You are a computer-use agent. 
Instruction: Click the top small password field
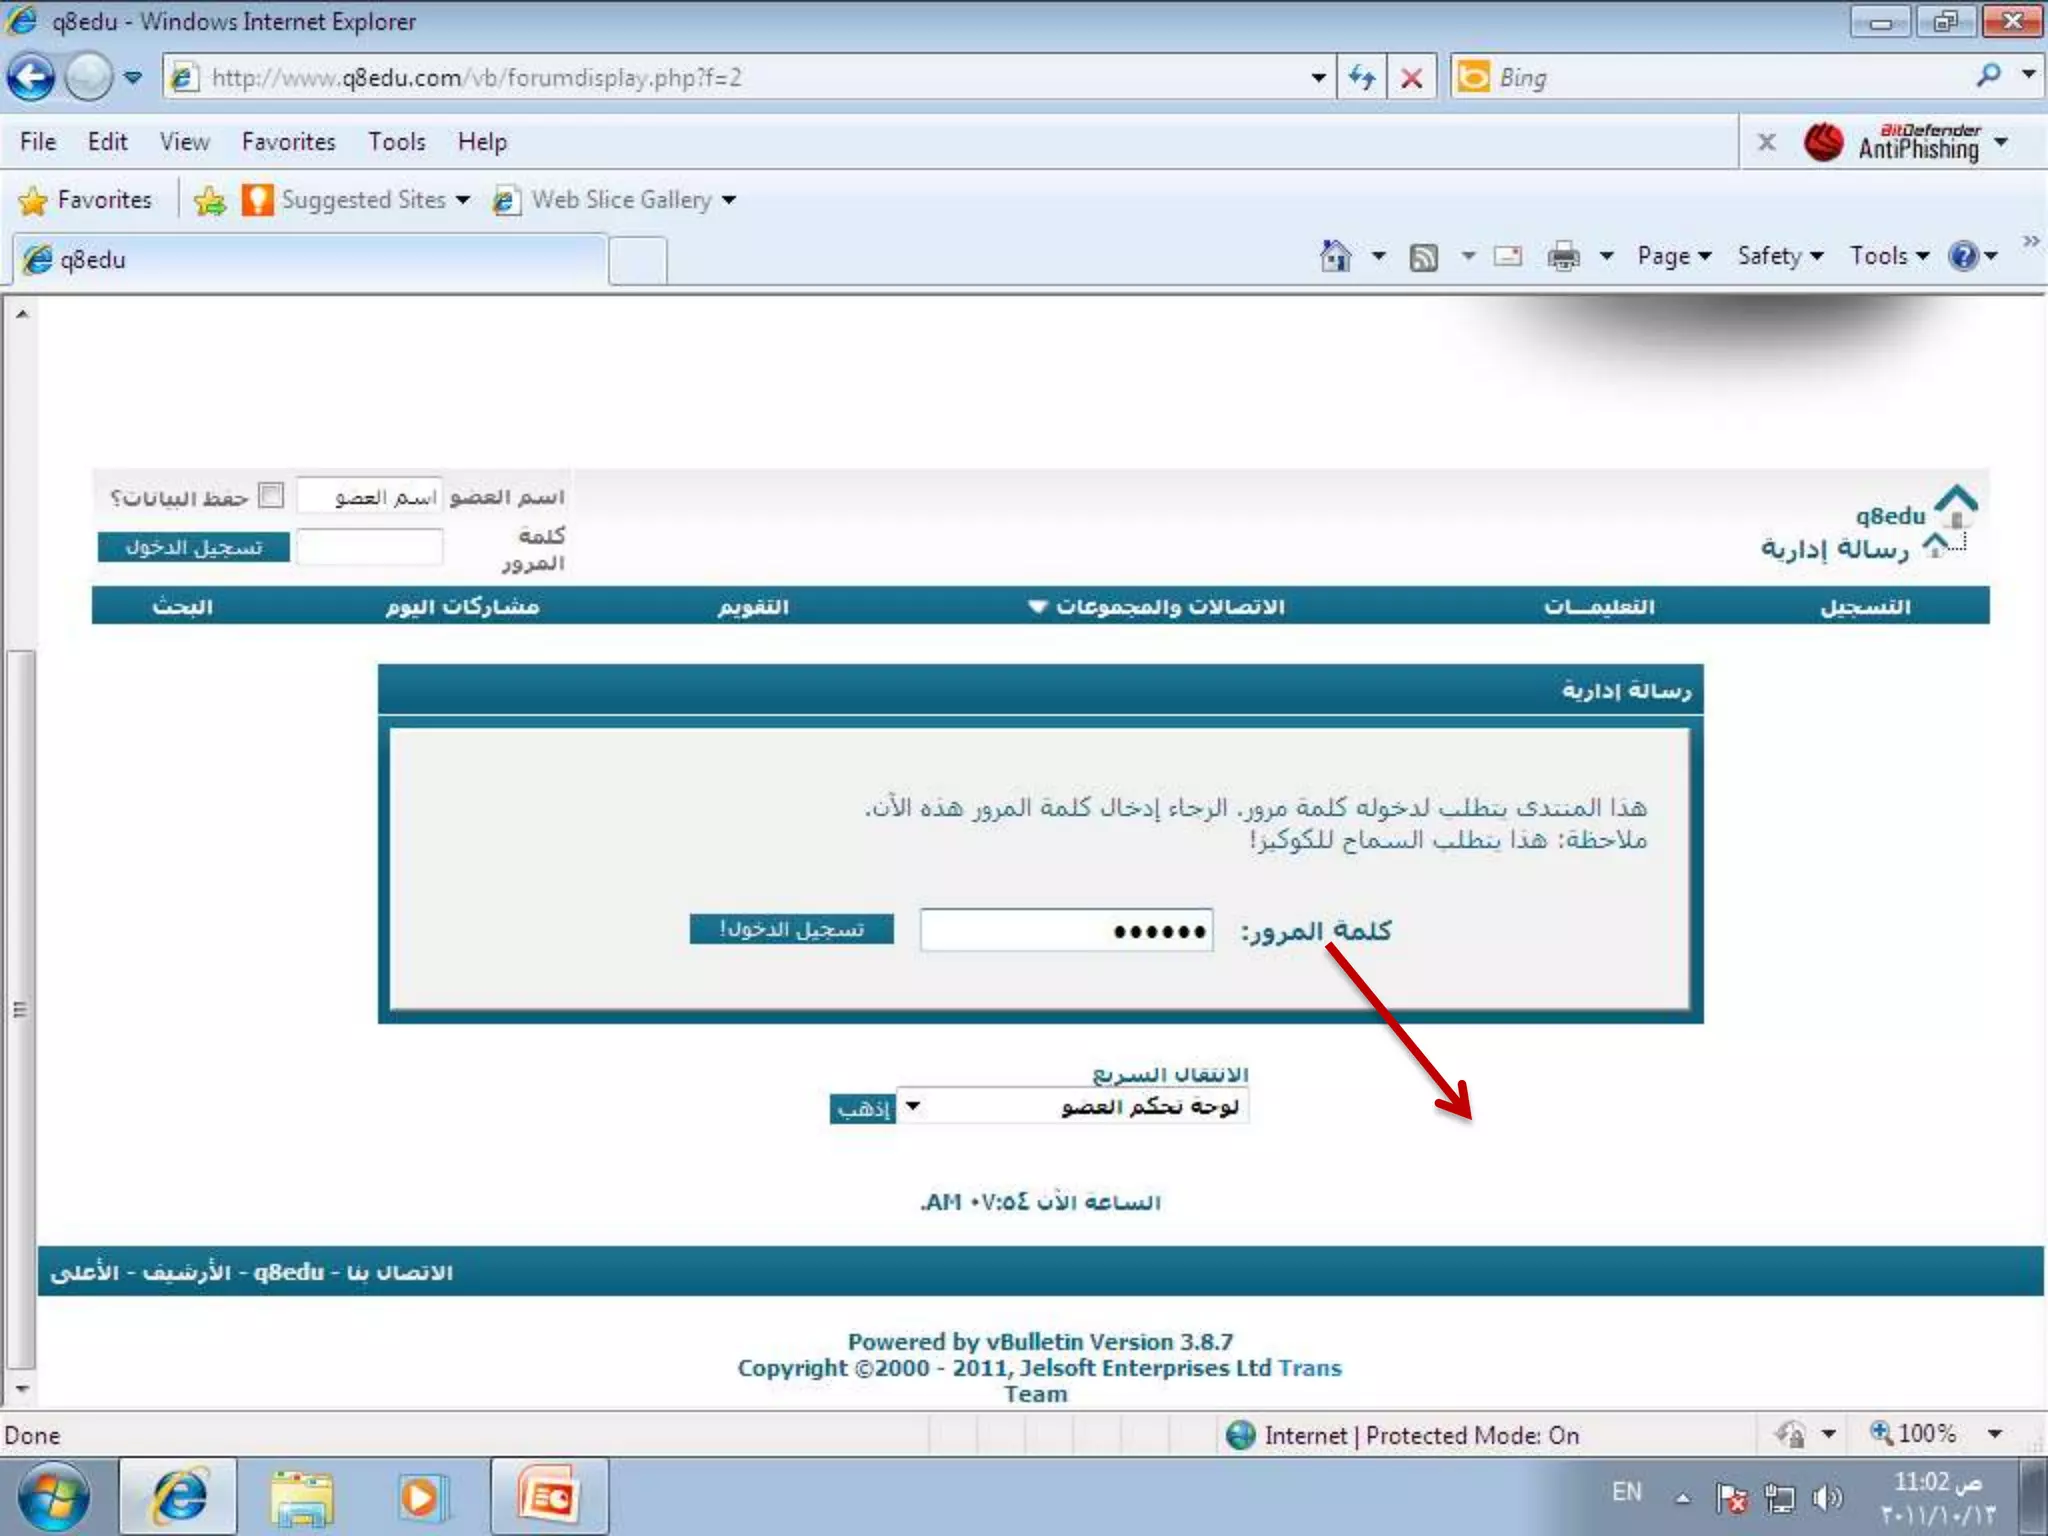click(x=369, y=547)
